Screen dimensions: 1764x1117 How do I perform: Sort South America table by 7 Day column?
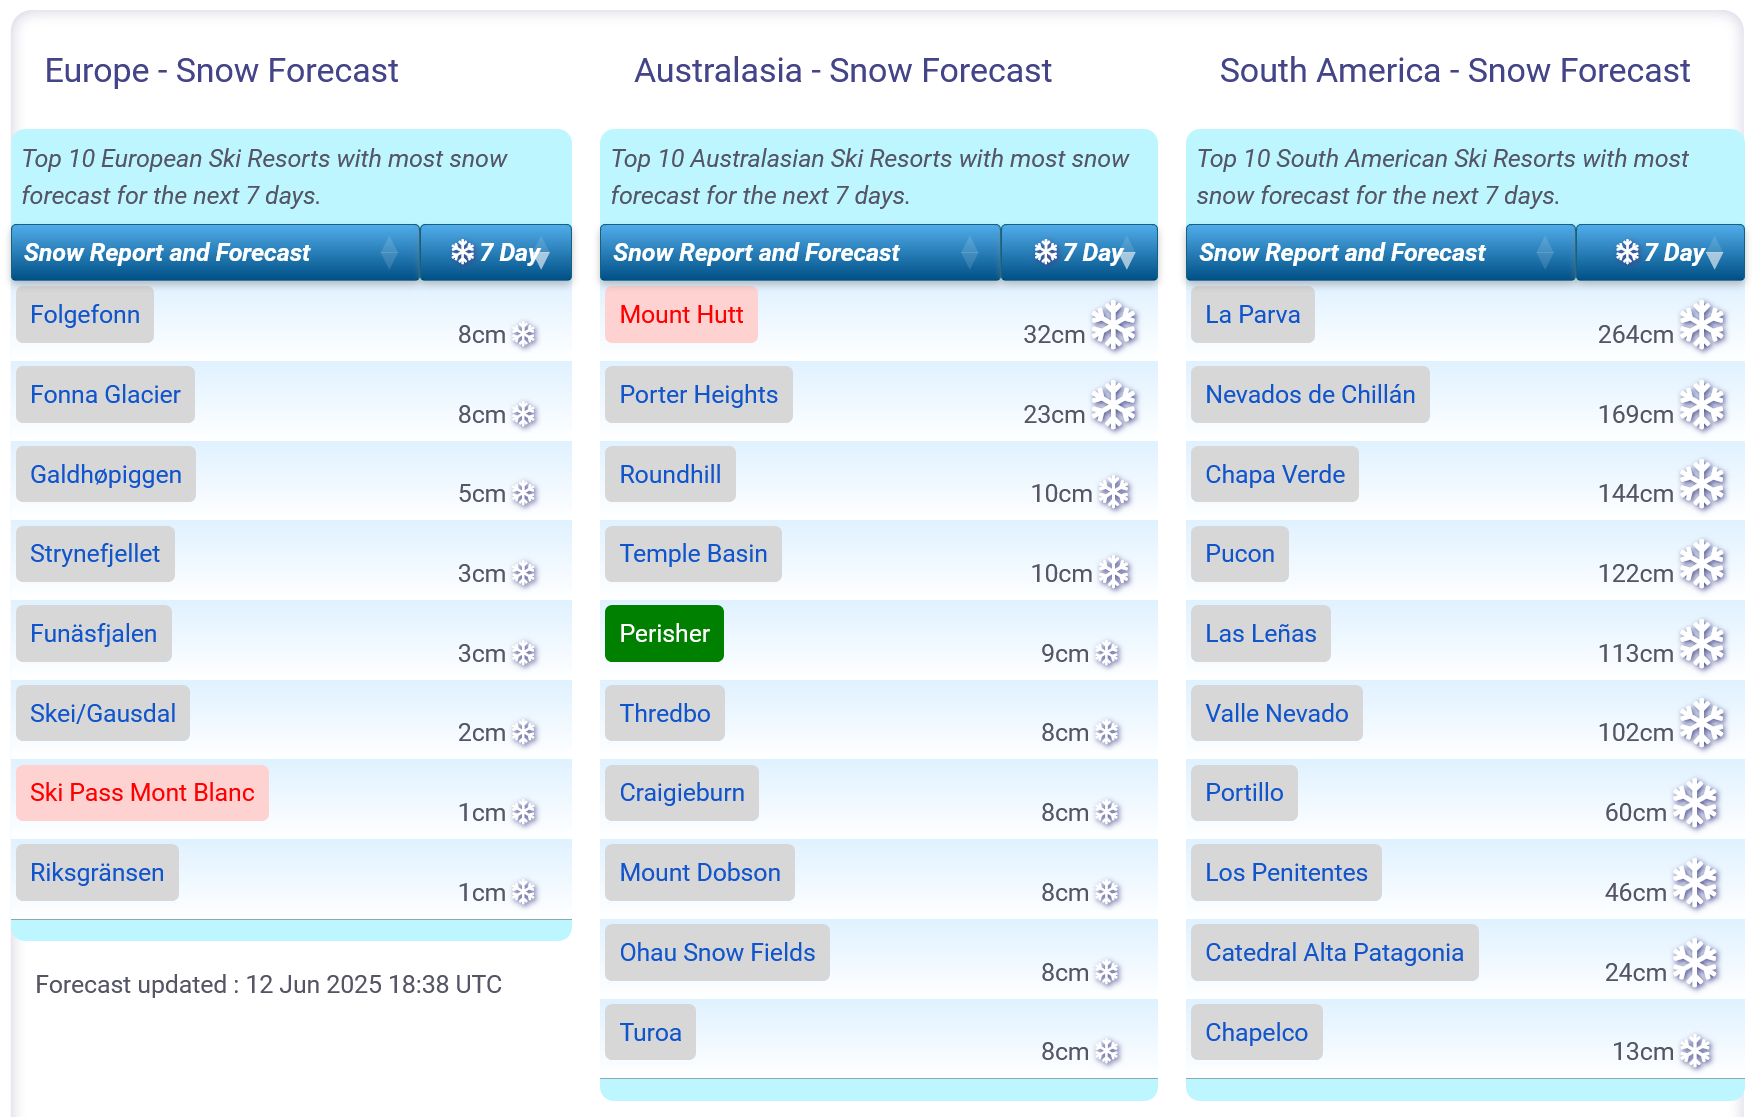(1660, 252)
